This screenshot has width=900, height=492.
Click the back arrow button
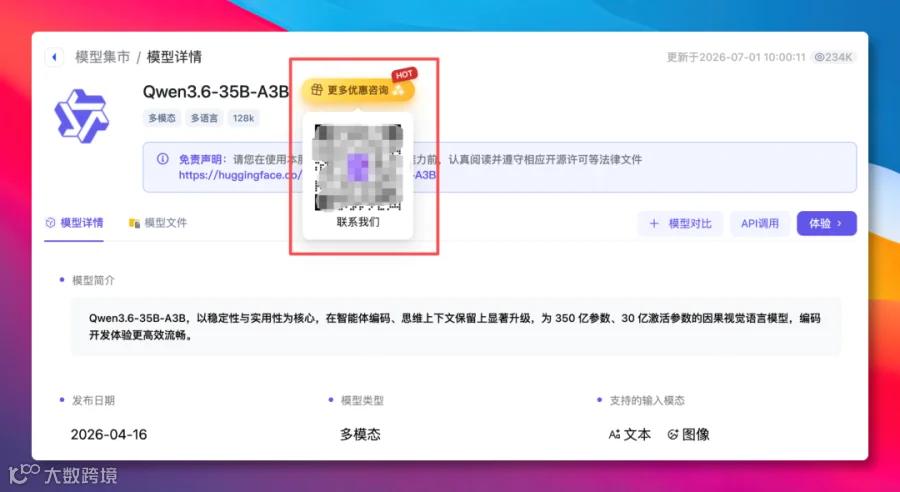(x=54, y=57)
